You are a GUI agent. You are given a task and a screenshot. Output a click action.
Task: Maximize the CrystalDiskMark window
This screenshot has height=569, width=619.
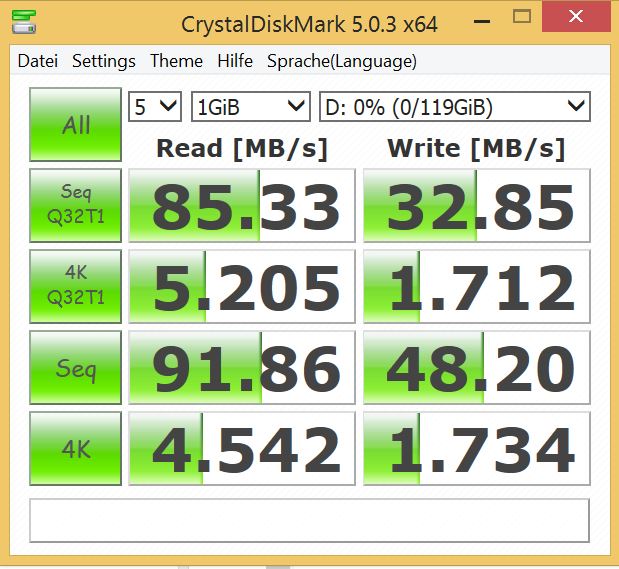click(x=521, y=17)
